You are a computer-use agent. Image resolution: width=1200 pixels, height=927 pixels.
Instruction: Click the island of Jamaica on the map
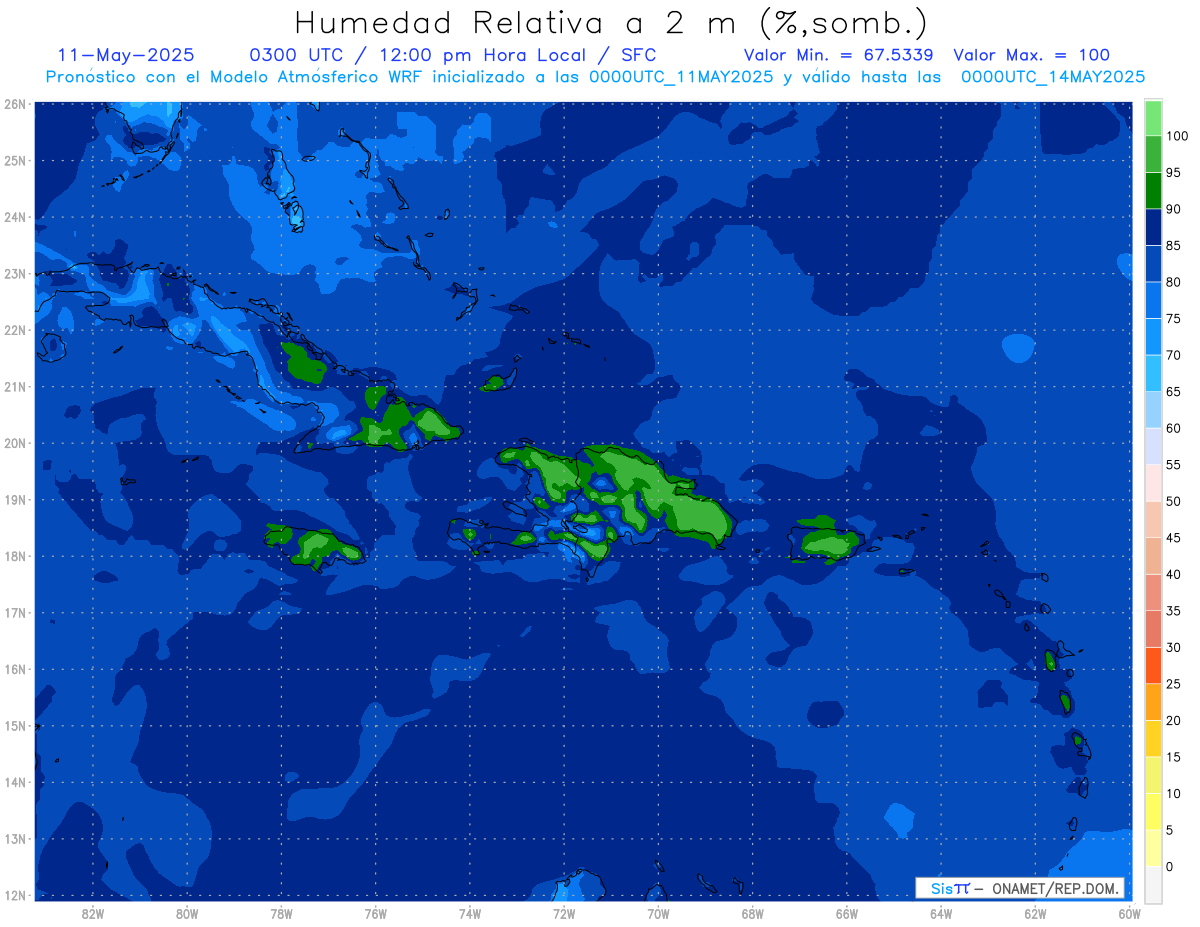(x=316, y=546)
